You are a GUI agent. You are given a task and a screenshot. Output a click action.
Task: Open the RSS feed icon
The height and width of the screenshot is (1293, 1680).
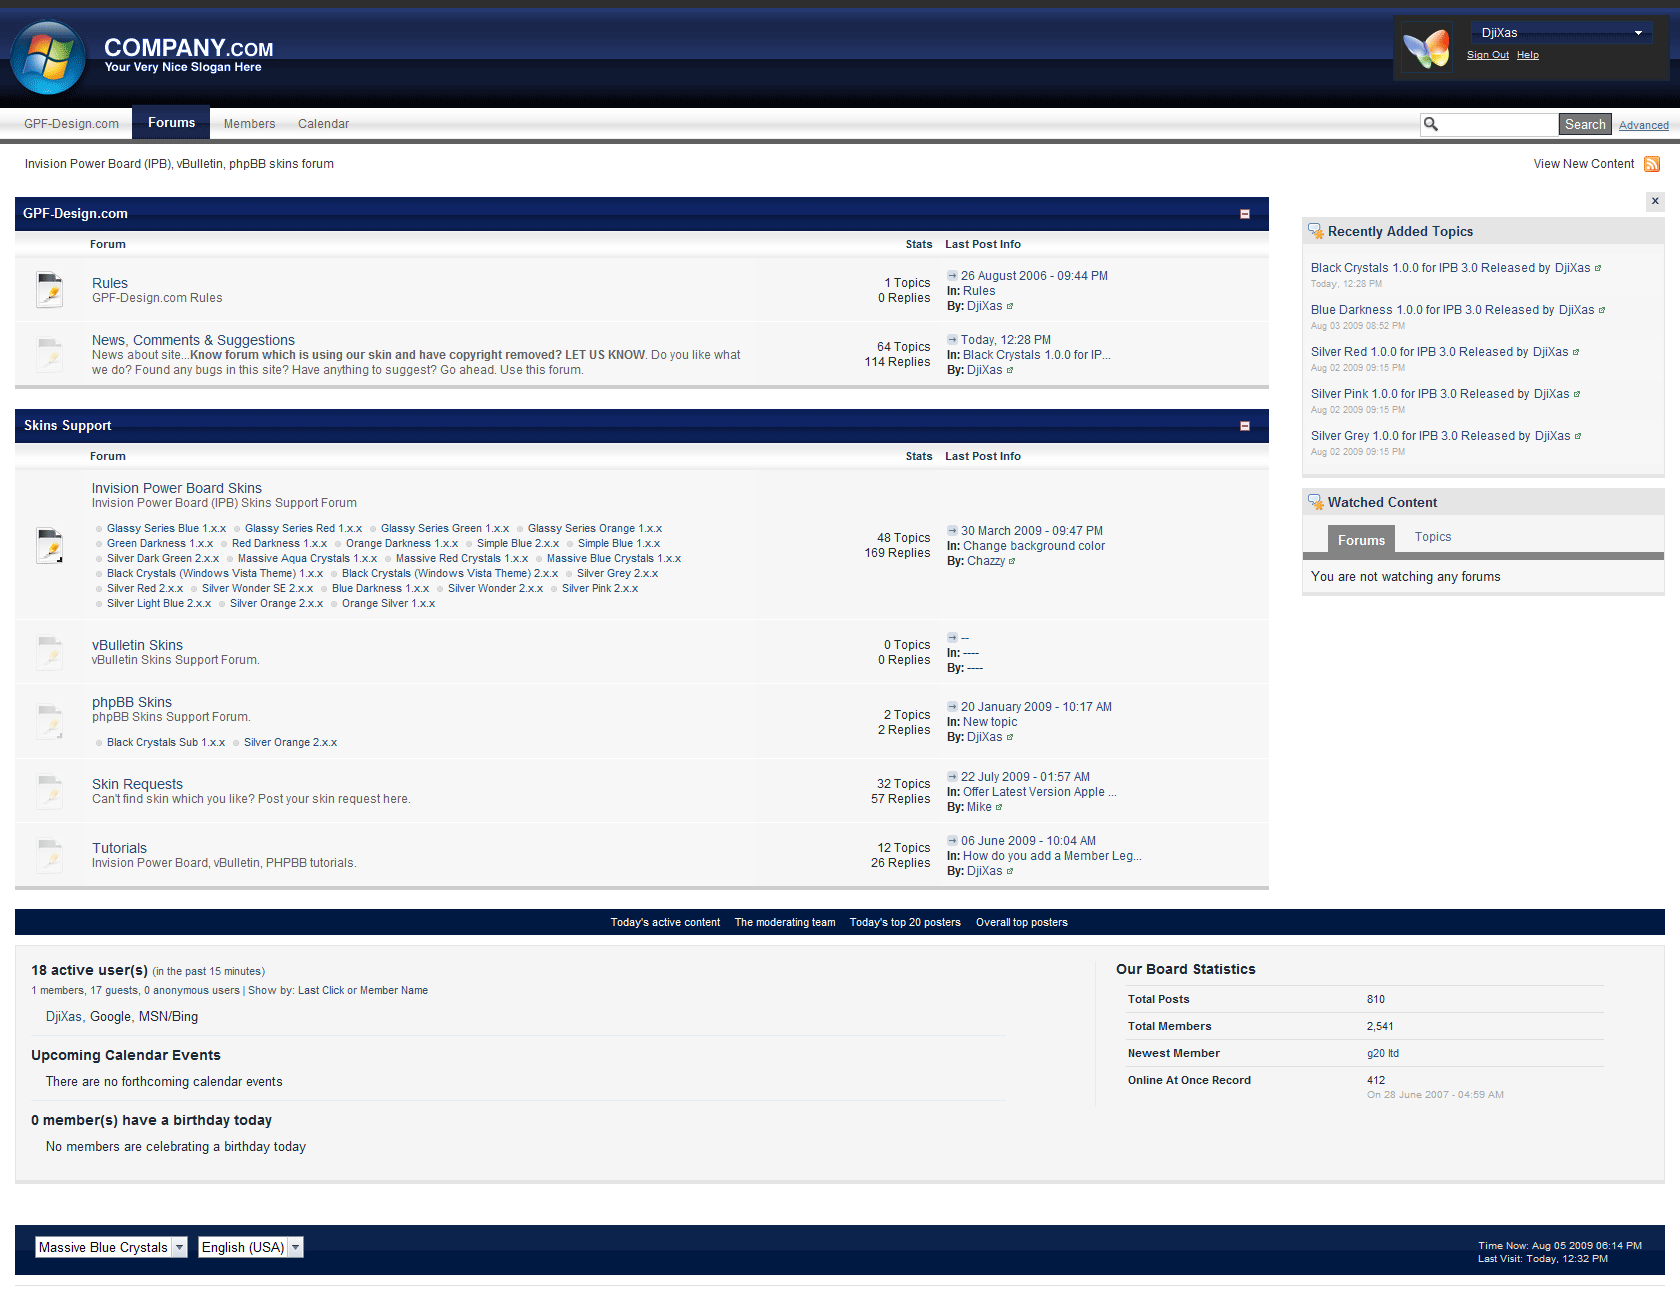[1652, 164]
